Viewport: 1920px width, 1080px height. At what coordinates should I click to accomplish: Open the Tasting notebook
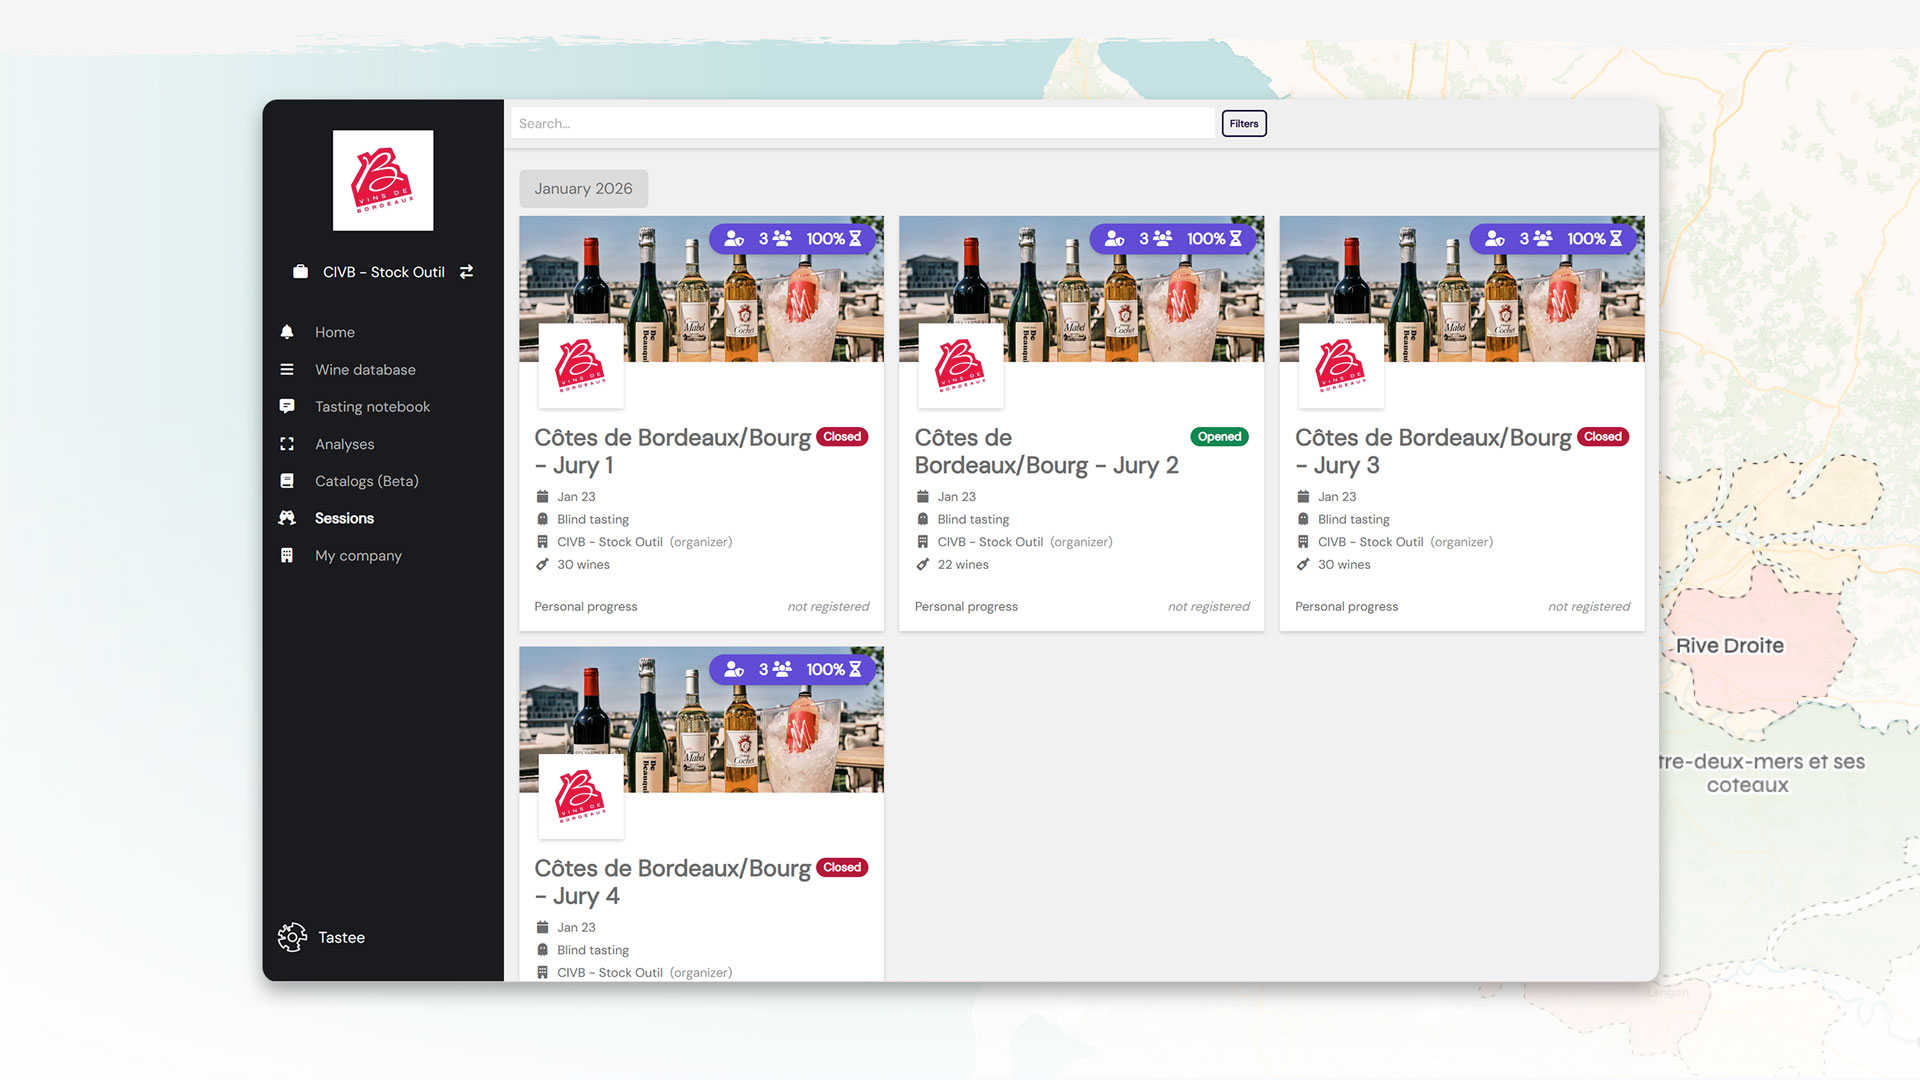pyautogui.click(x=372, y=406)
